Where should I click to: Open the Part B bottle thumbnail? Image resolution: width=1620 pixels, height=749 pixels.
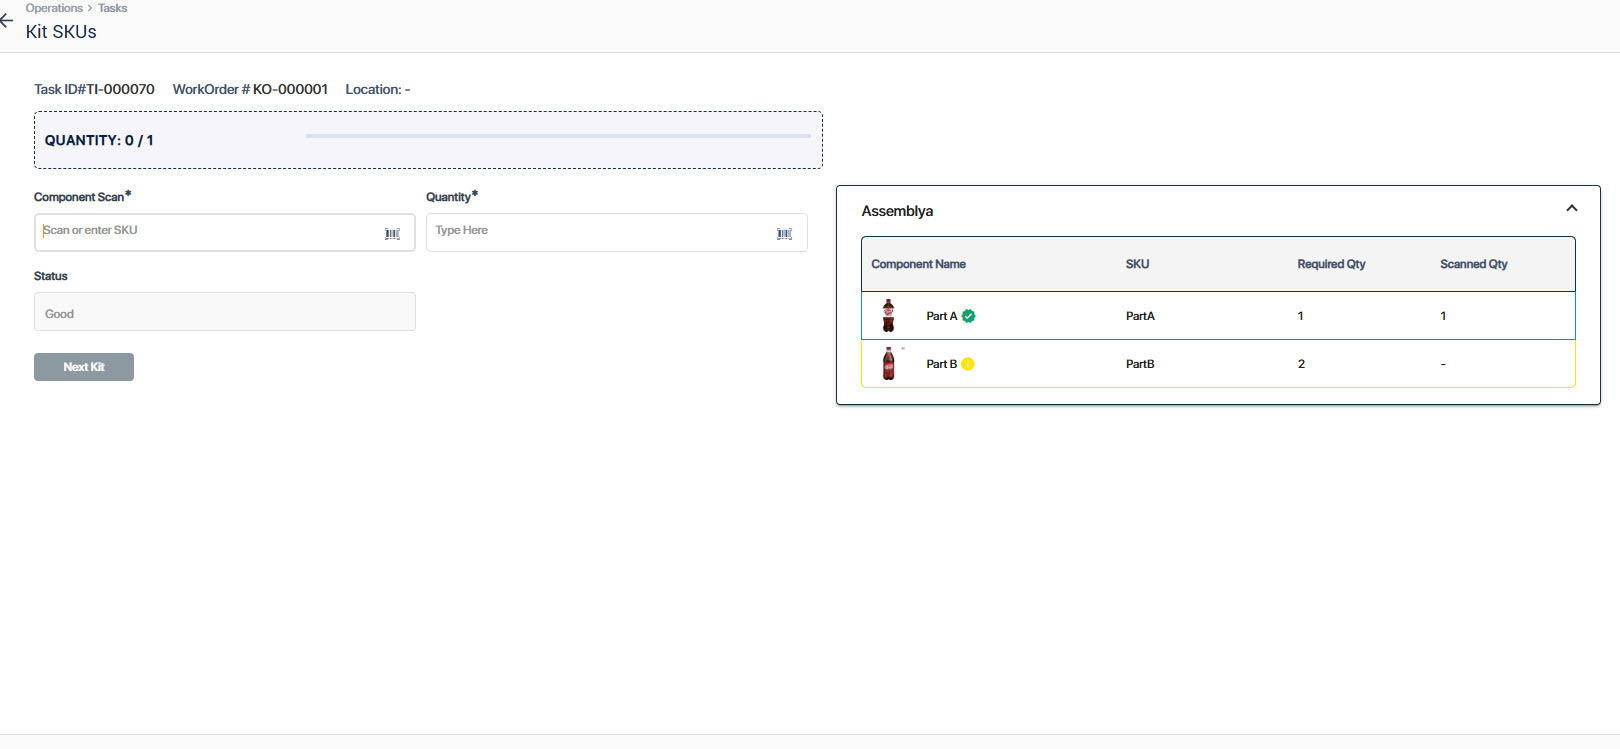888,363
